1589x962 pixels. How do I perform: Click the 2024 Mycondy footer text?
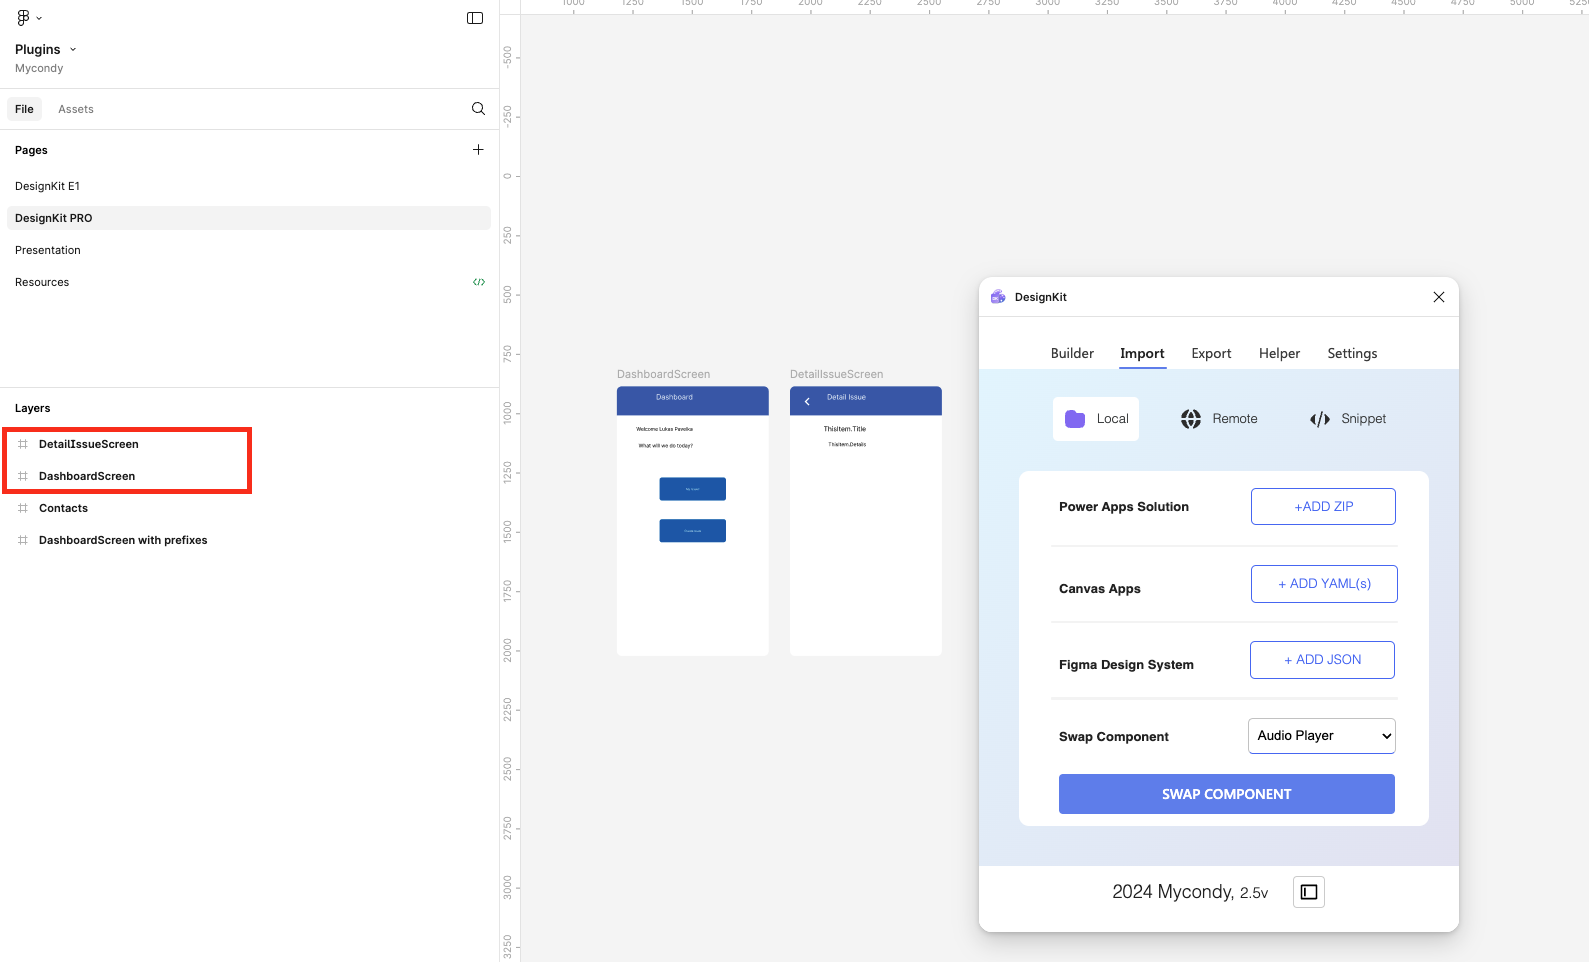click(1190, 892)
